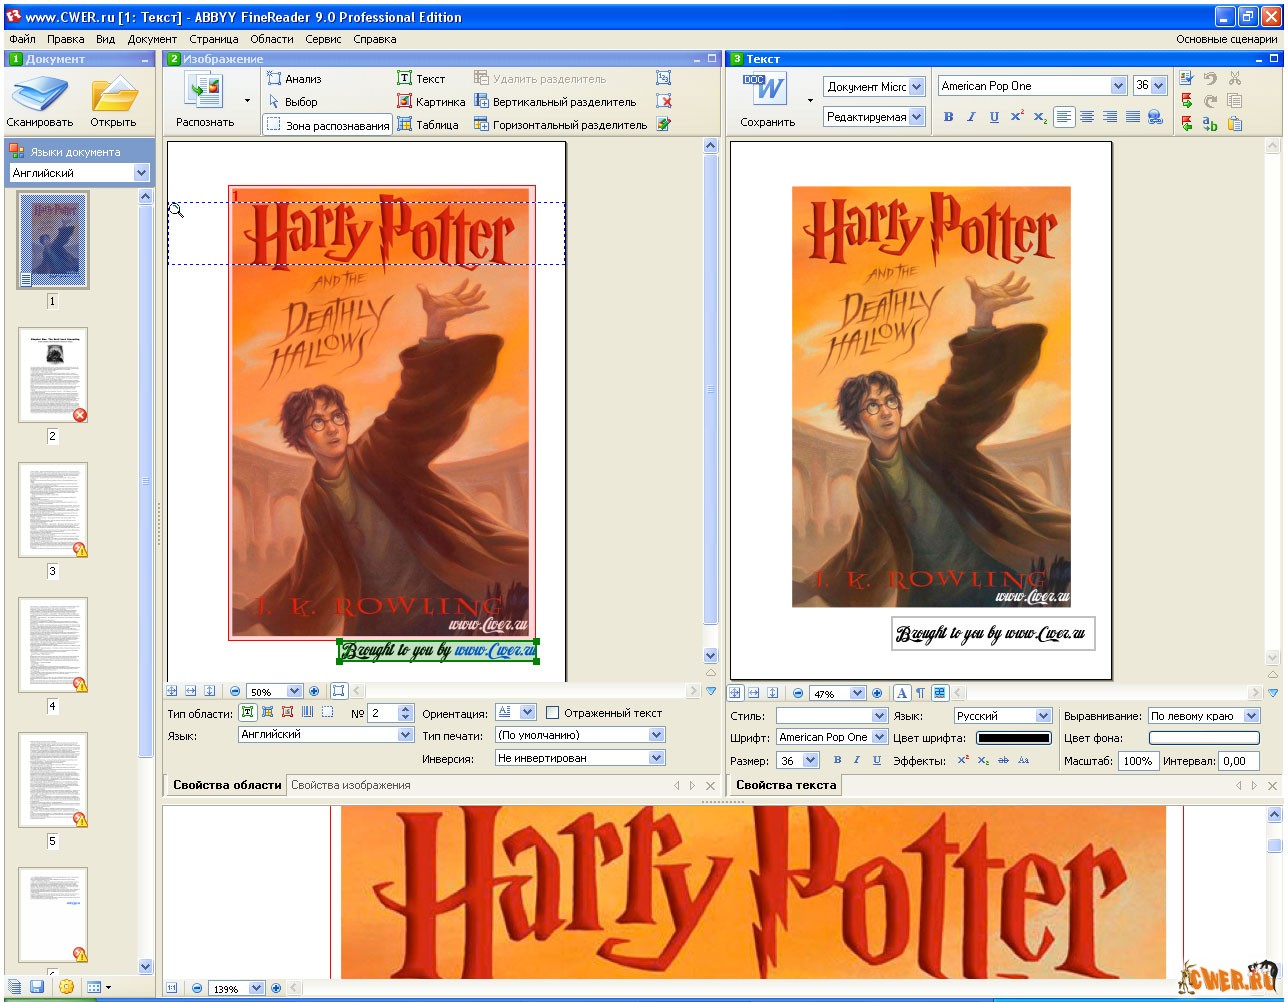Open the Области menu
Image resolution: width=1288 pixels, height=1002 pixels.
(271, 39)
